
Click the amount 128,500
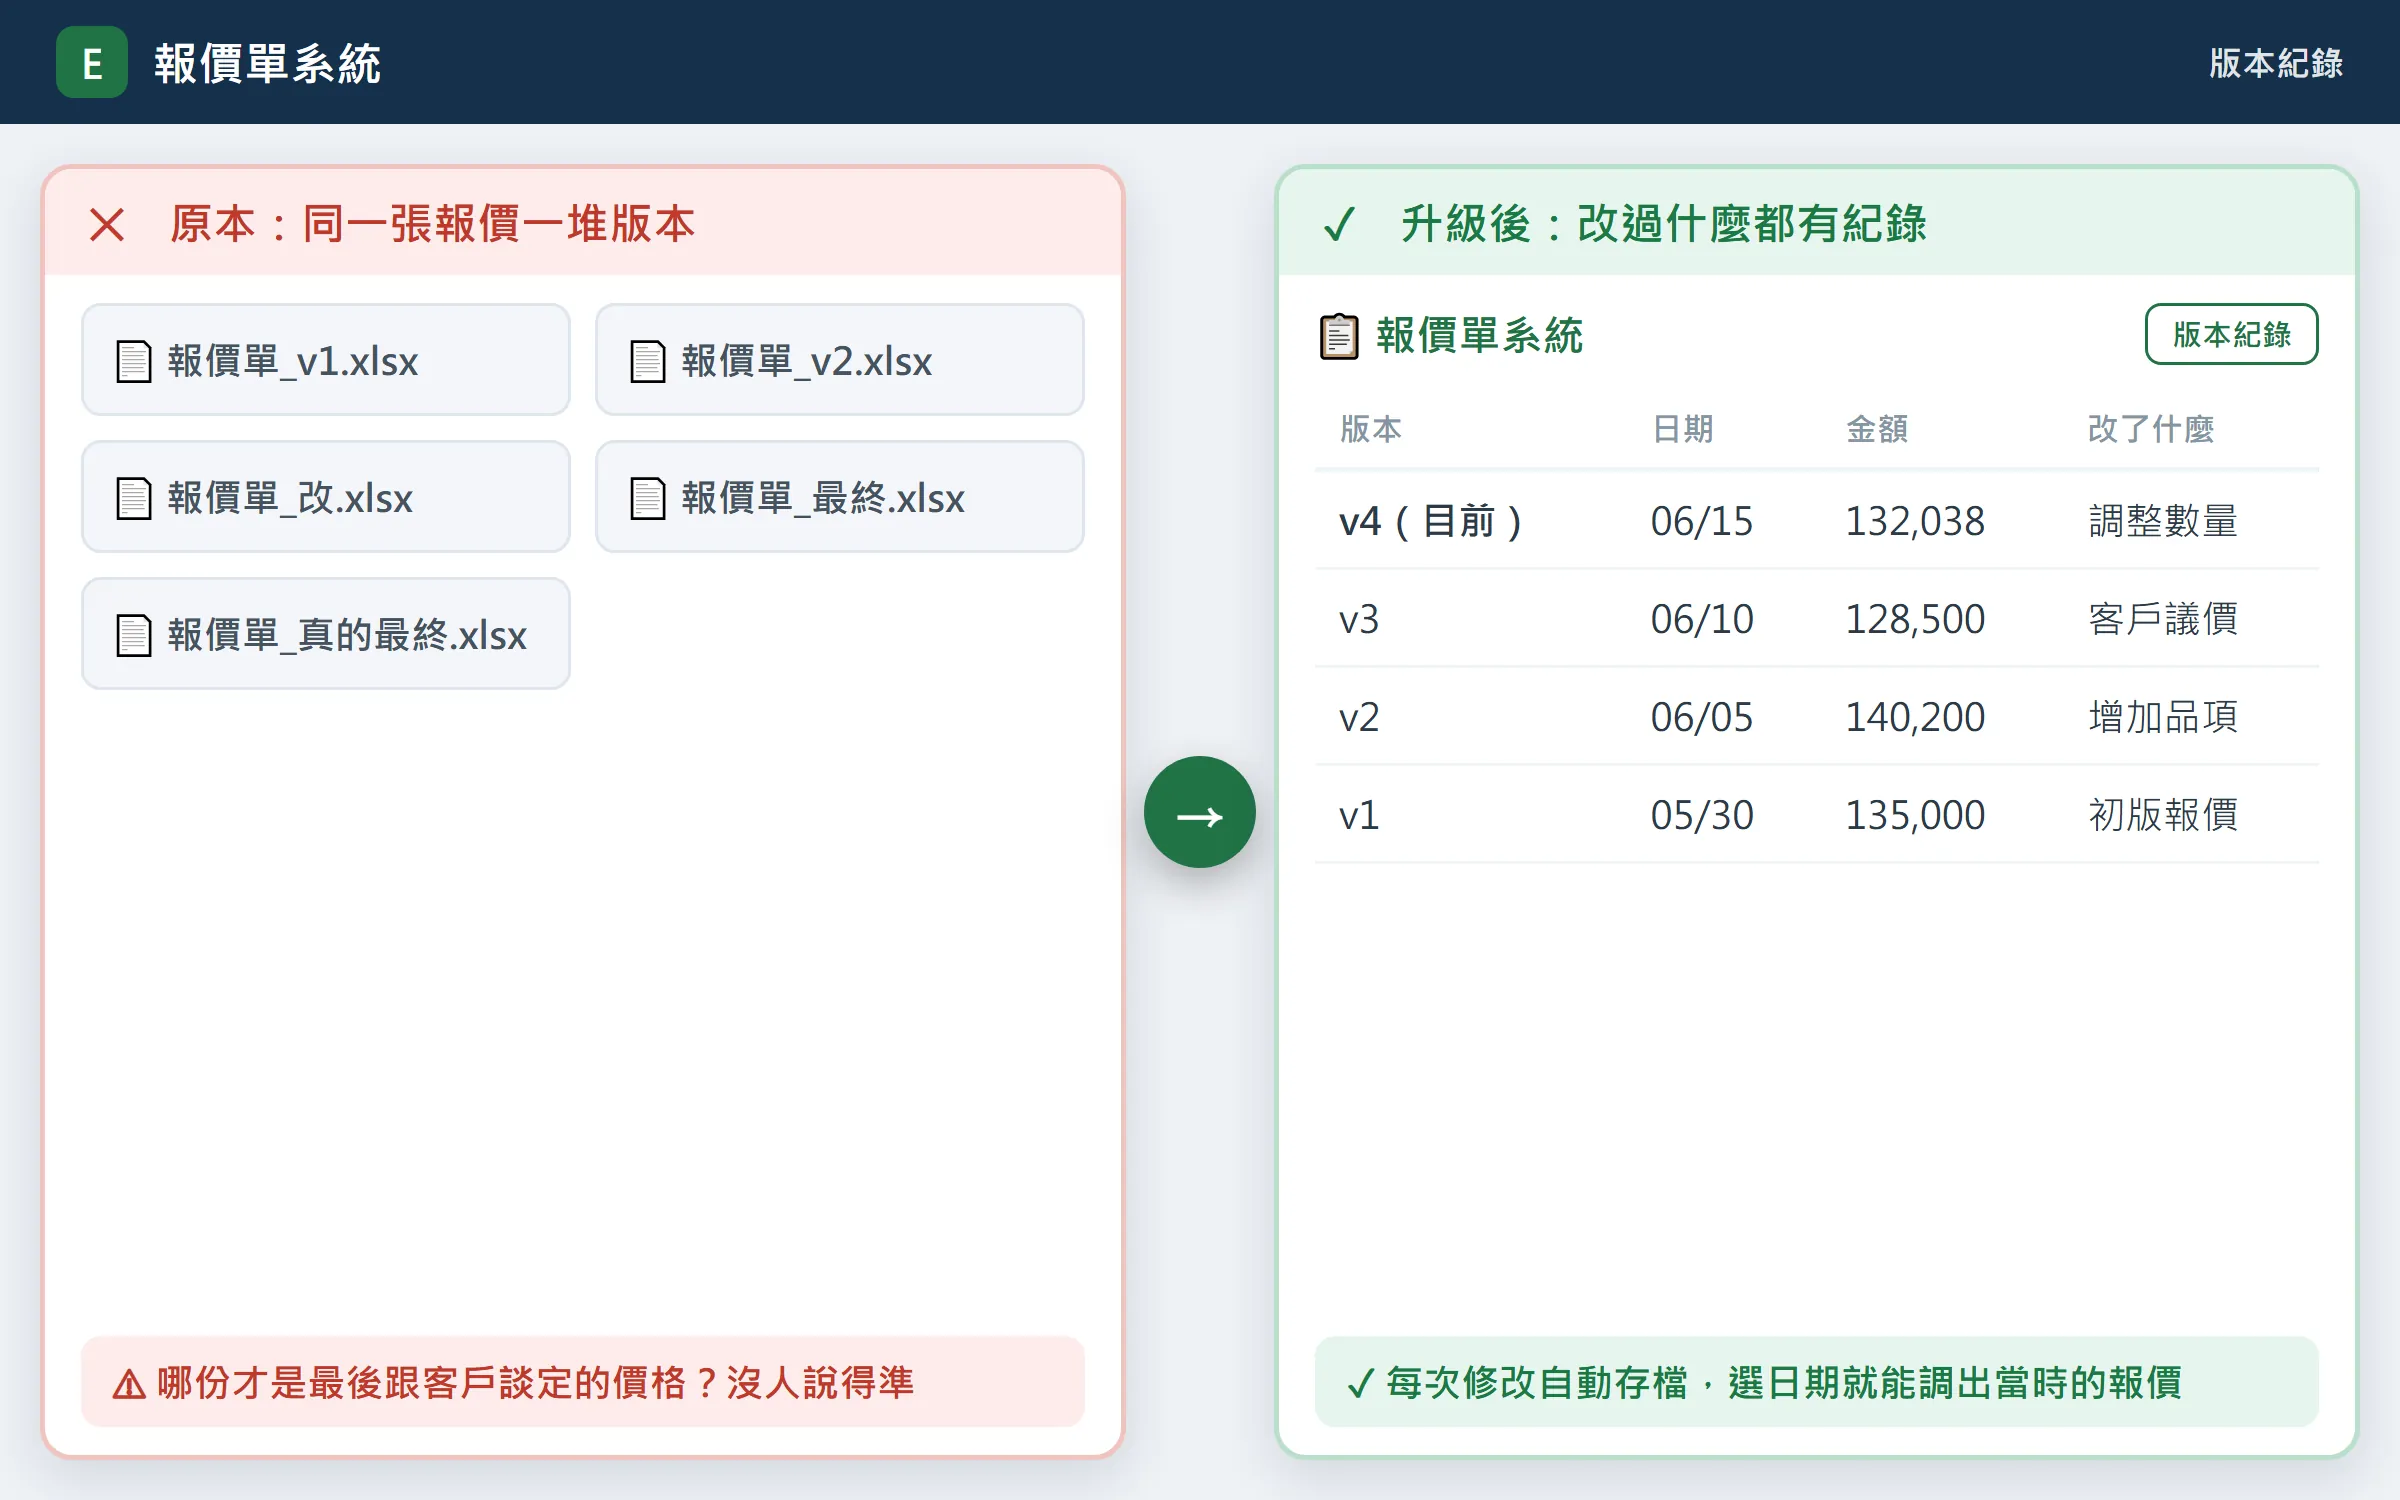(x=1915, y=619)
